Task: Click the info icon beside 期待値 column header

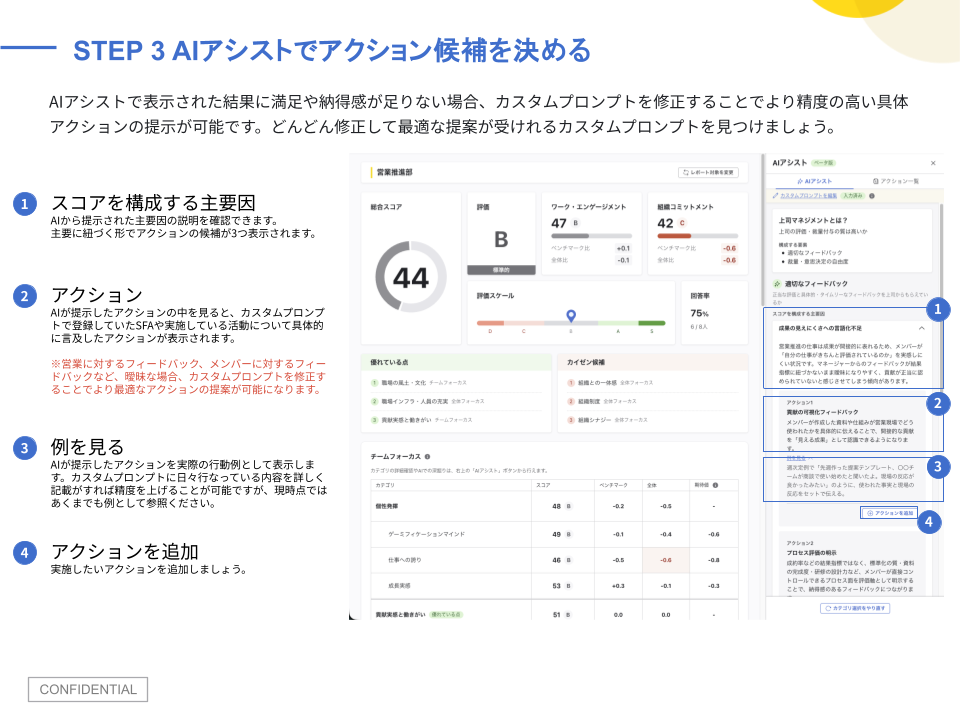Action: pos(715,485)
